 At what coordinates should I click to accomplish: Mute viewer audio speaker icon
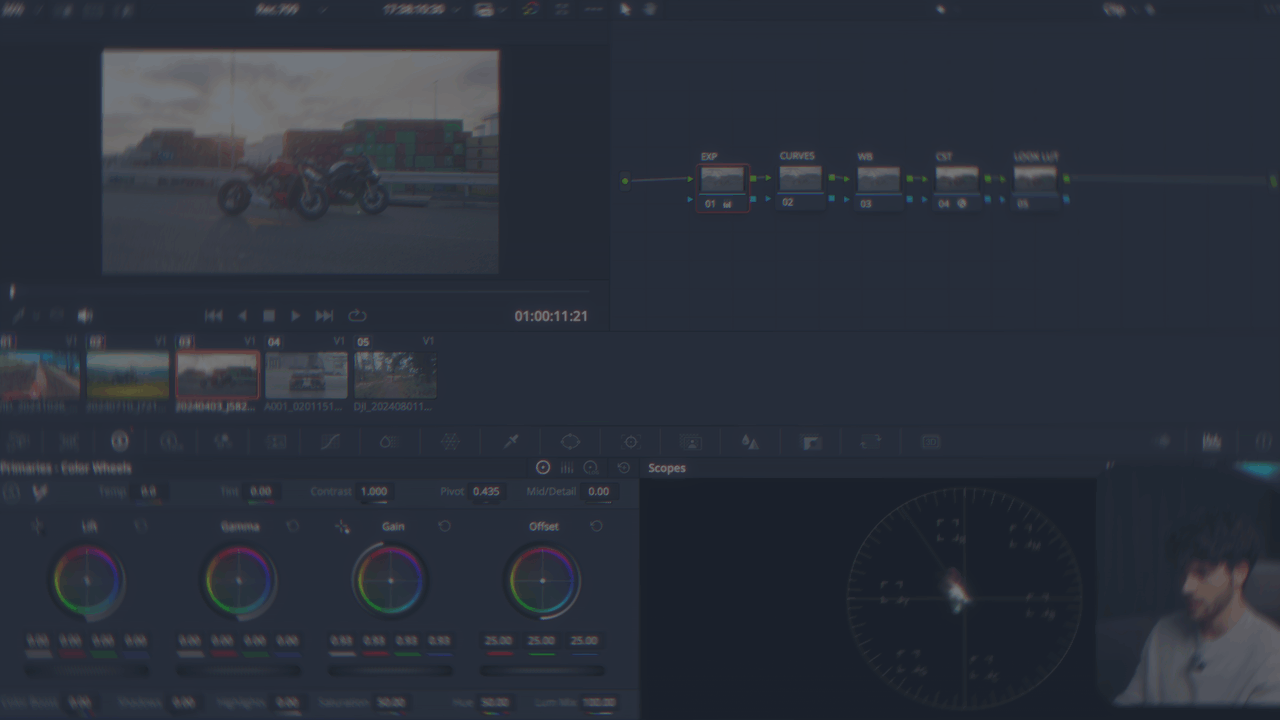coord(85,316)
